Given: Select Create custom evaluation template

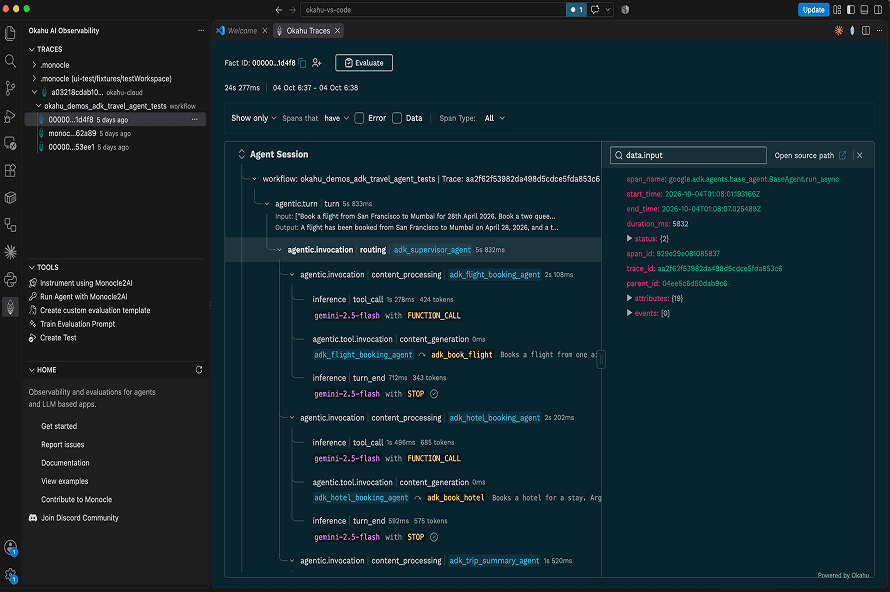Looking at the screenshot, I should (95, 310).
